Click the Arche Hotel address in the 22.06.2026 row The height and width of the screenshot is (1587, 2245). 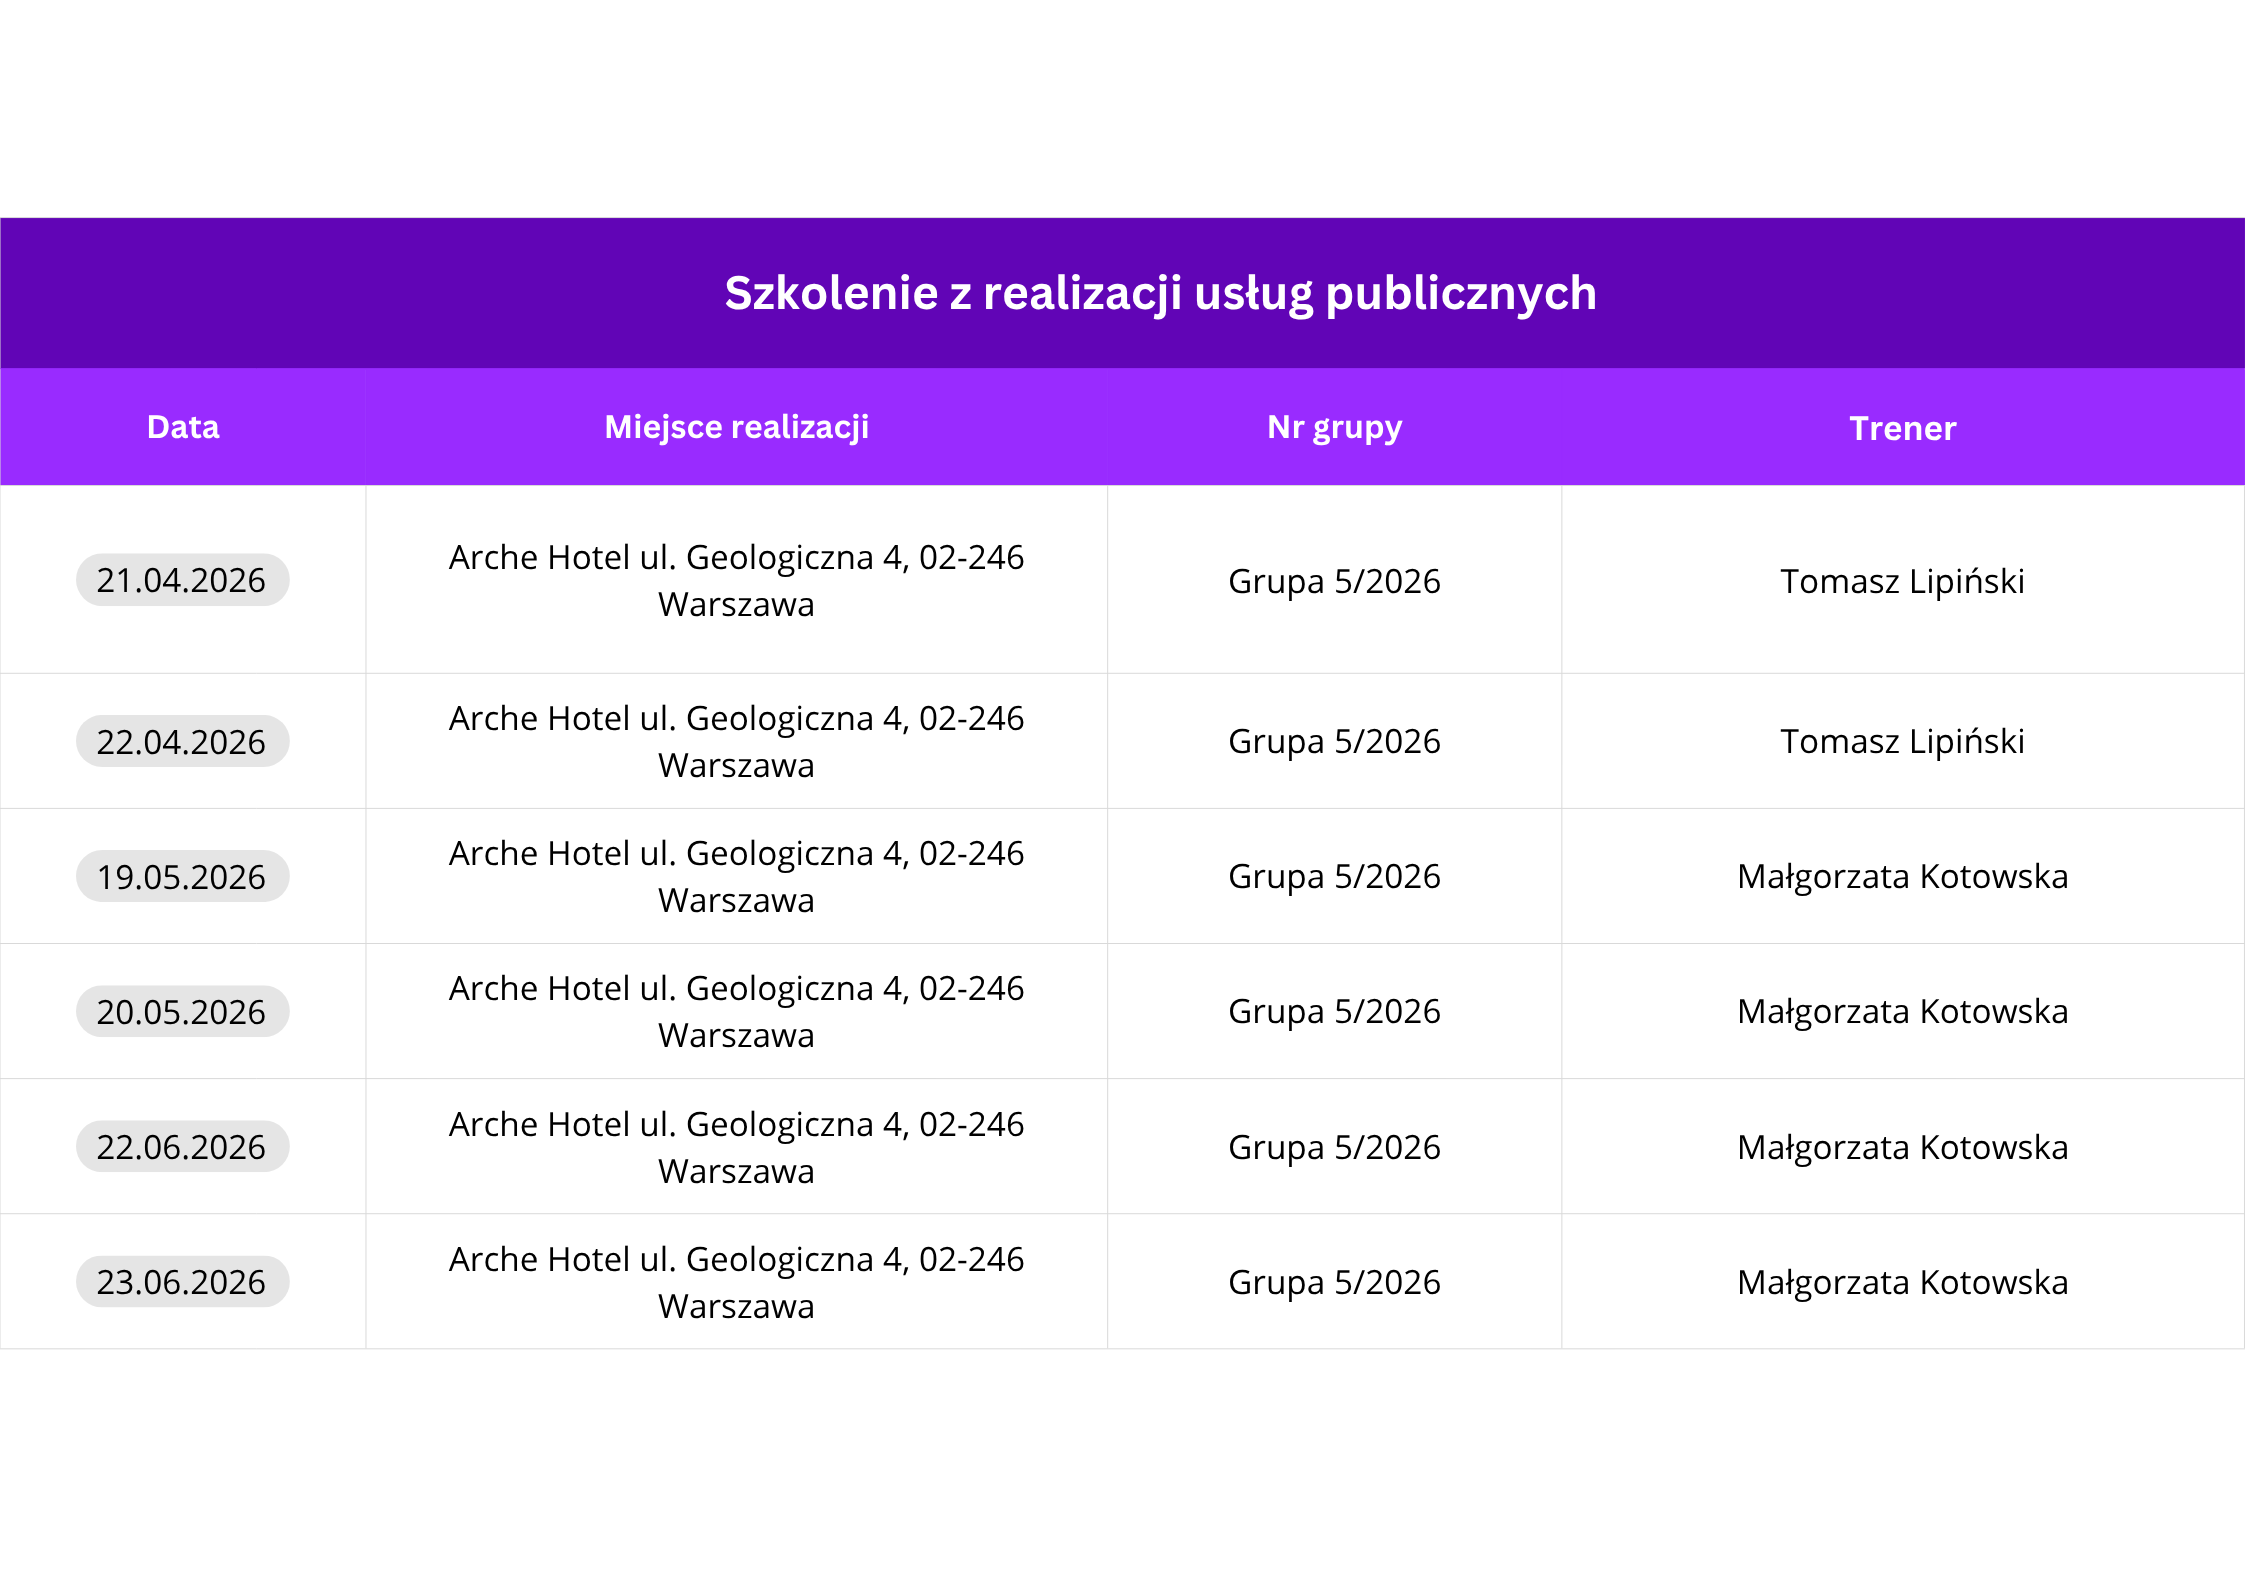[x=736, y=1147]
